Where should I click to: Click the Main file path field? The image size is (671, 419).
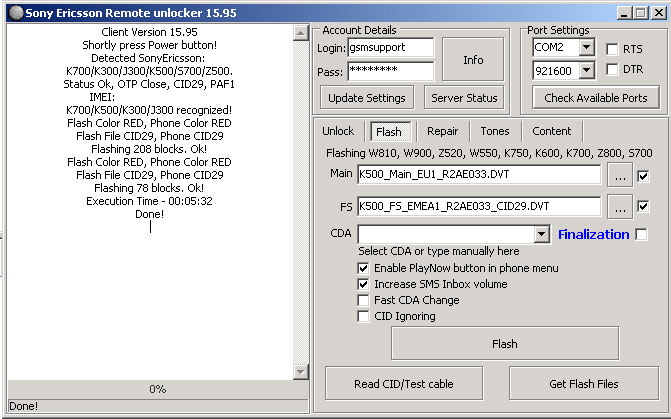(479, 175)
